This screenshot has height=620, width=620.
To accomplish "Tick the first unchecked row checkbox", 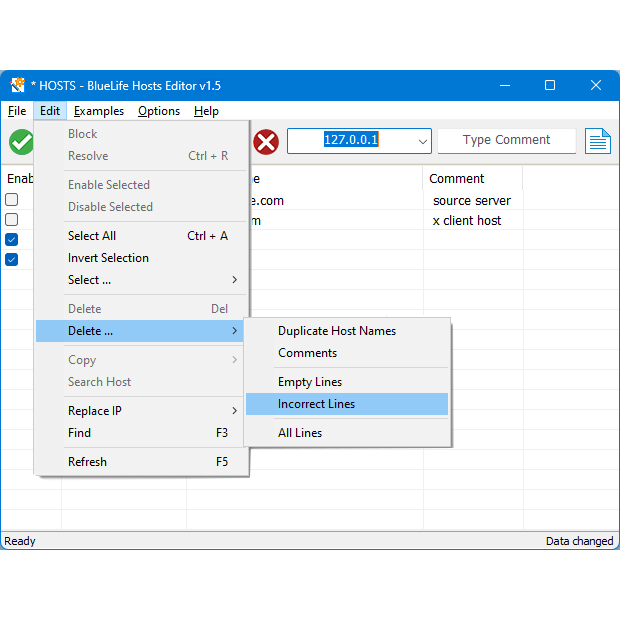I will click(11, 199).
